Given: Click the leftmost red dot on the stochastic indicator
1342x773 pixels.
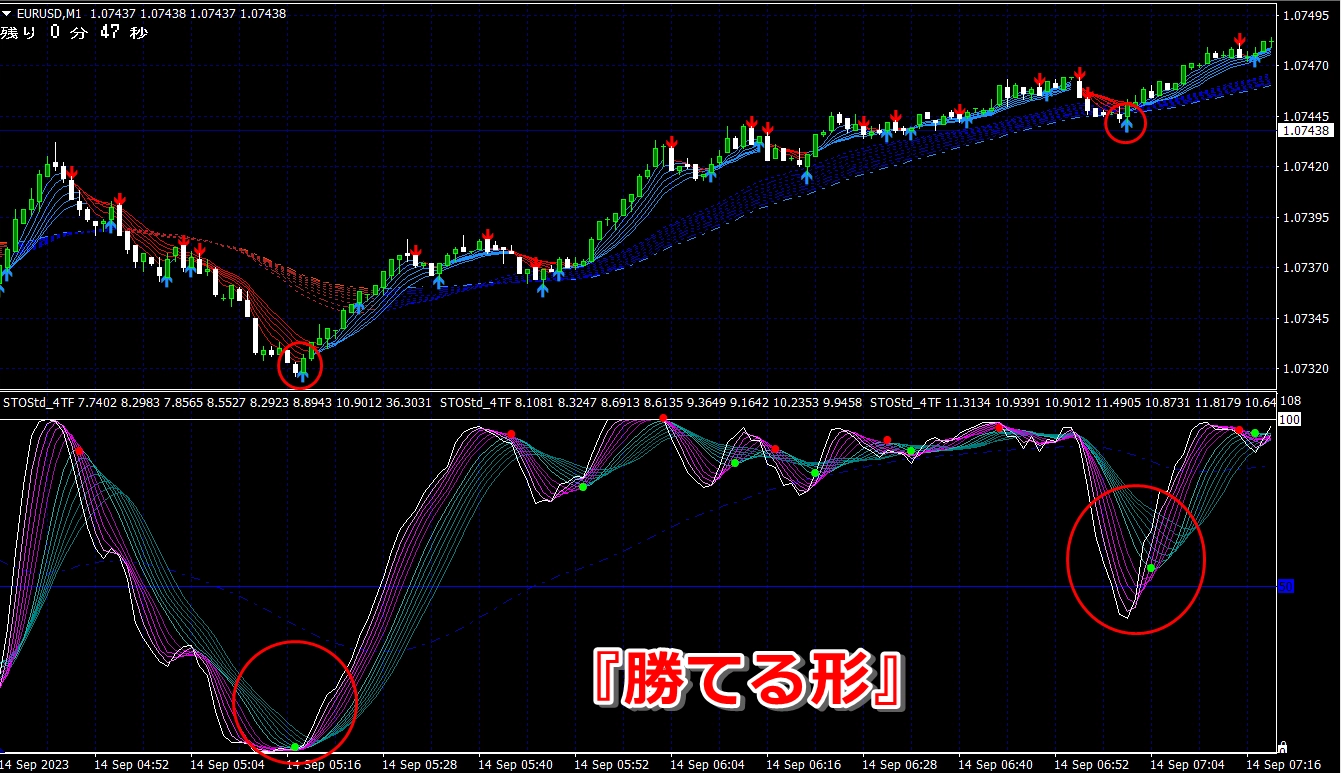Looking at the screenshot, I should tap(79, 453).
